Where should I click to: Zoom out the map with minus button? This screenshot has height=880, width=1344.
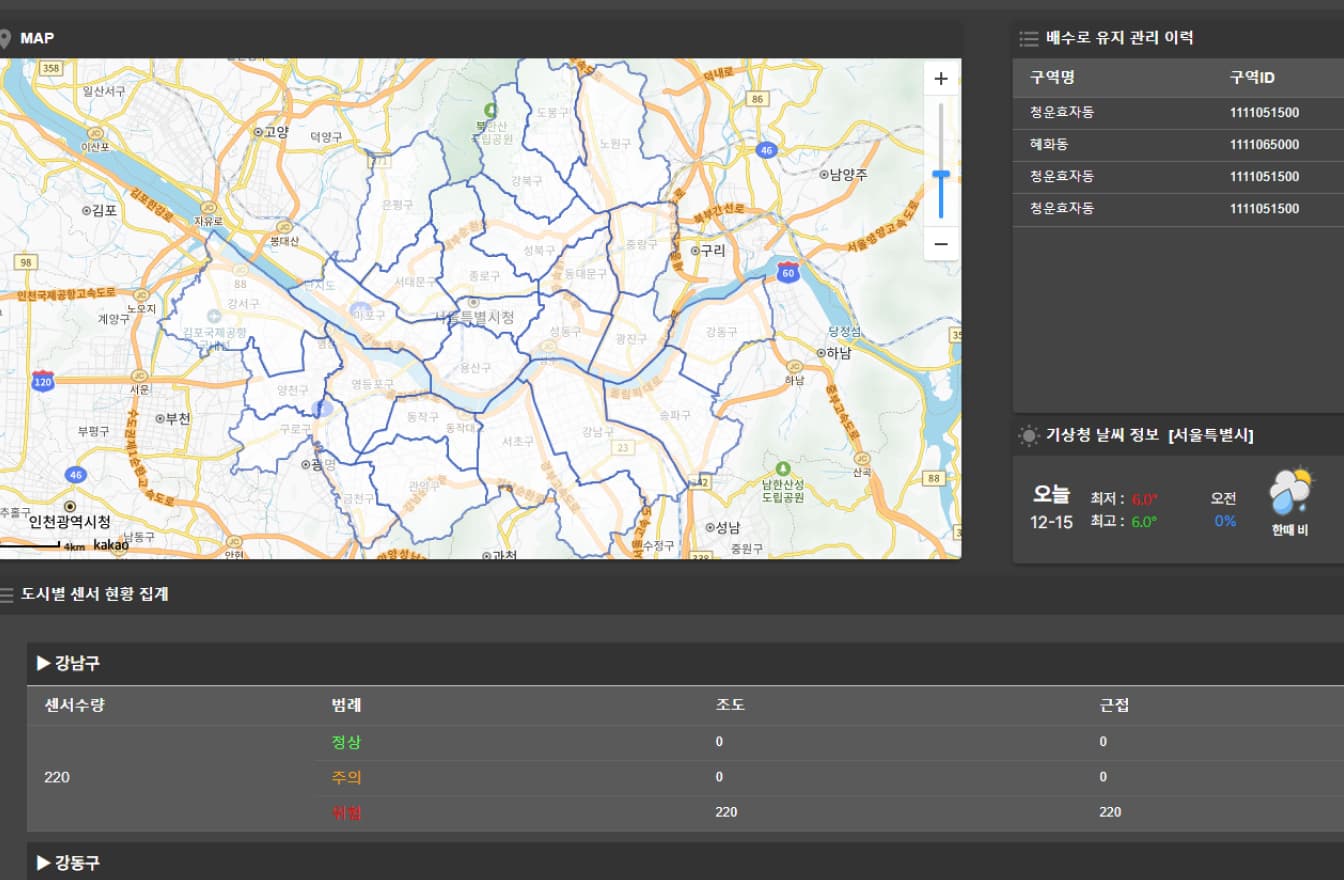[x=940, y=243]
